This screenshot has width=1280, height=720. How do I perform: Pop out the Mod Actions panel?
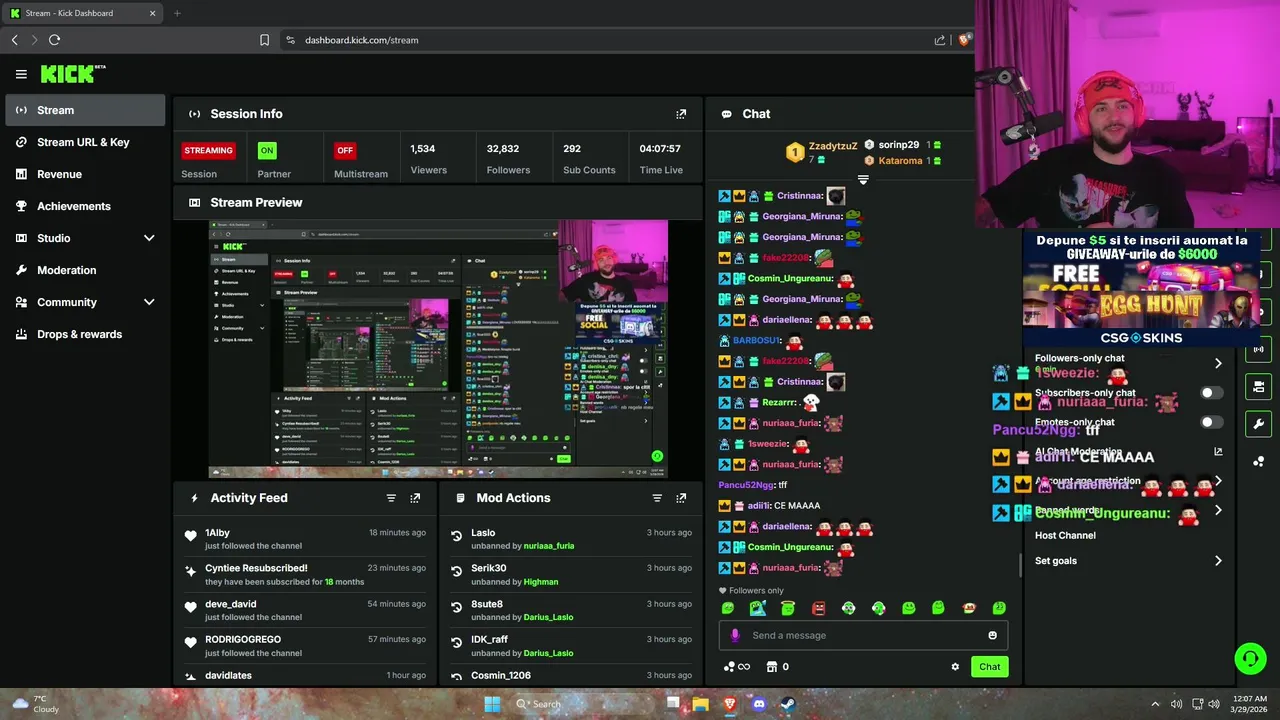click(681, 498)
